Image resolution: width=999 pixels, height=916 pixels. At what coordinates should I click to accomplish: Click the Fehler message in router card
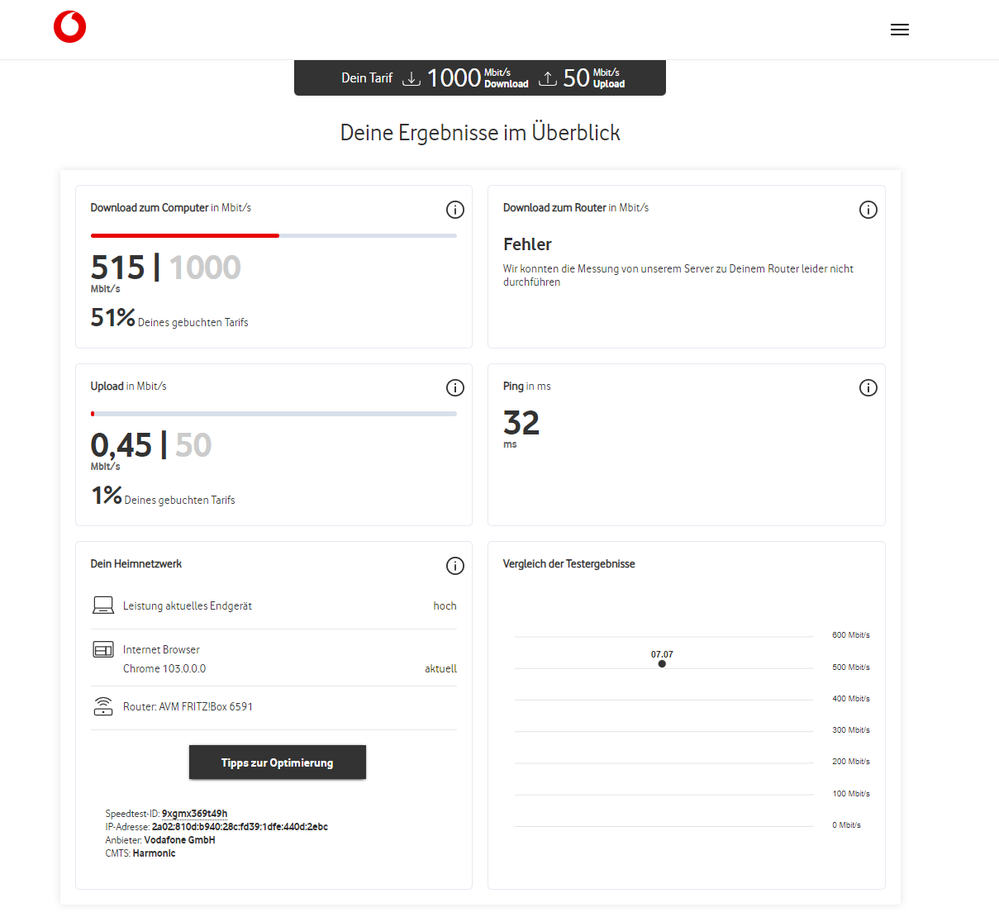point(528,244)
